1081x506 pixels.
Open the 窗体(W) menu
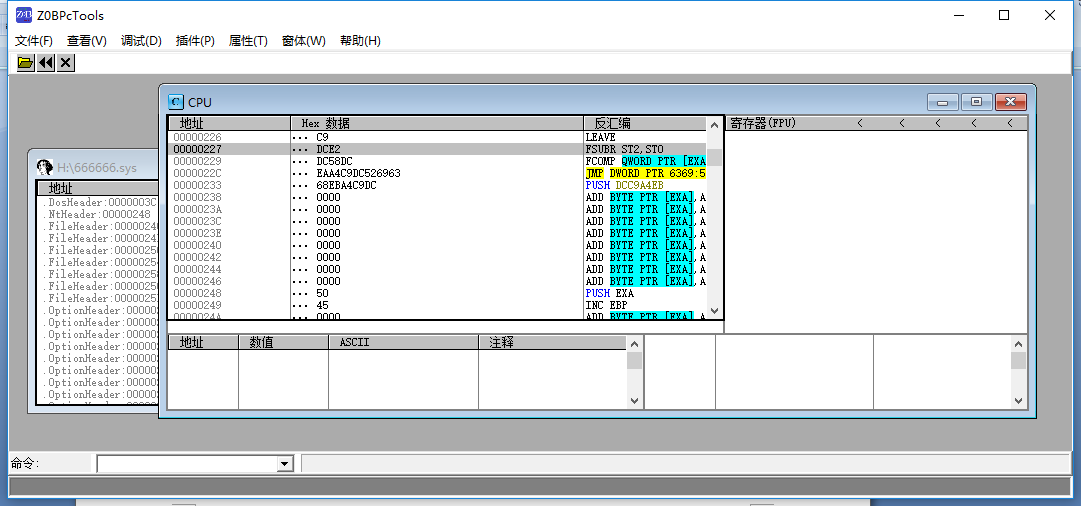pyautogui.click(x=303, y=41)
